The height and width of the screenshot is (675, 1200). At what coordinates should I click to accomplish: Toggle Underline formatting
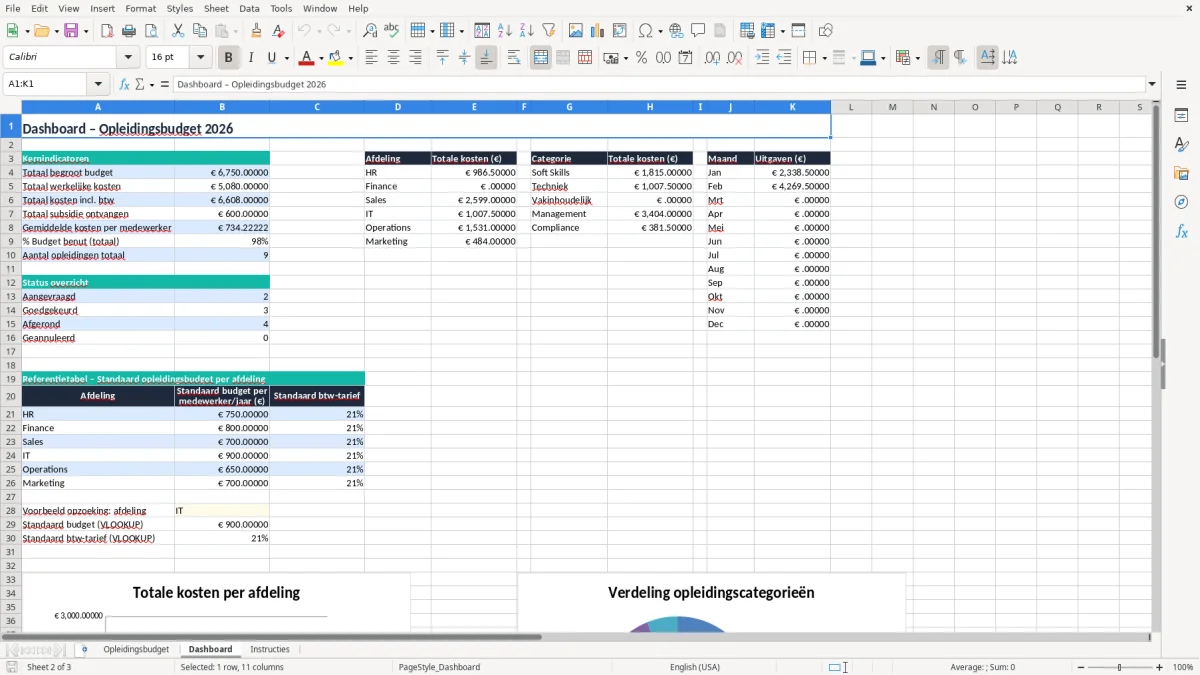click(x=272, y=58)
